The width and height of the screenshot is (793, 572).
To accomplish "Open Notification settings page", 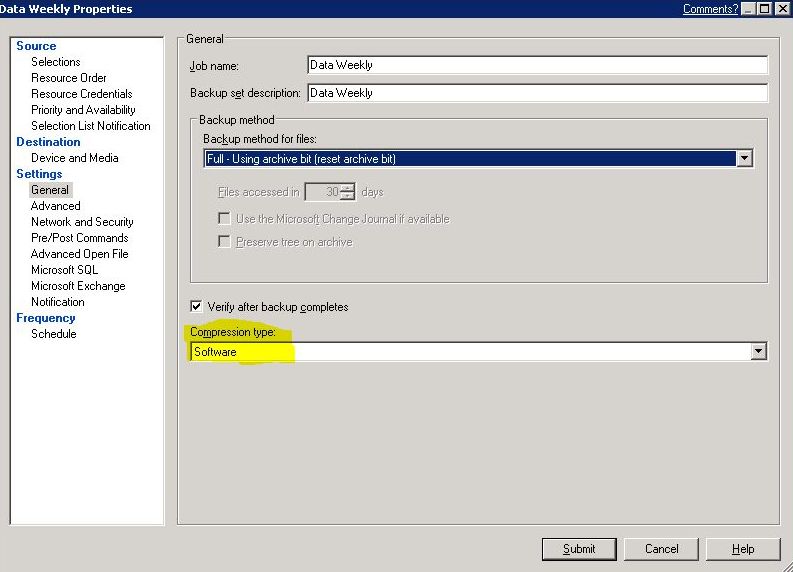I will pos(58,302).
